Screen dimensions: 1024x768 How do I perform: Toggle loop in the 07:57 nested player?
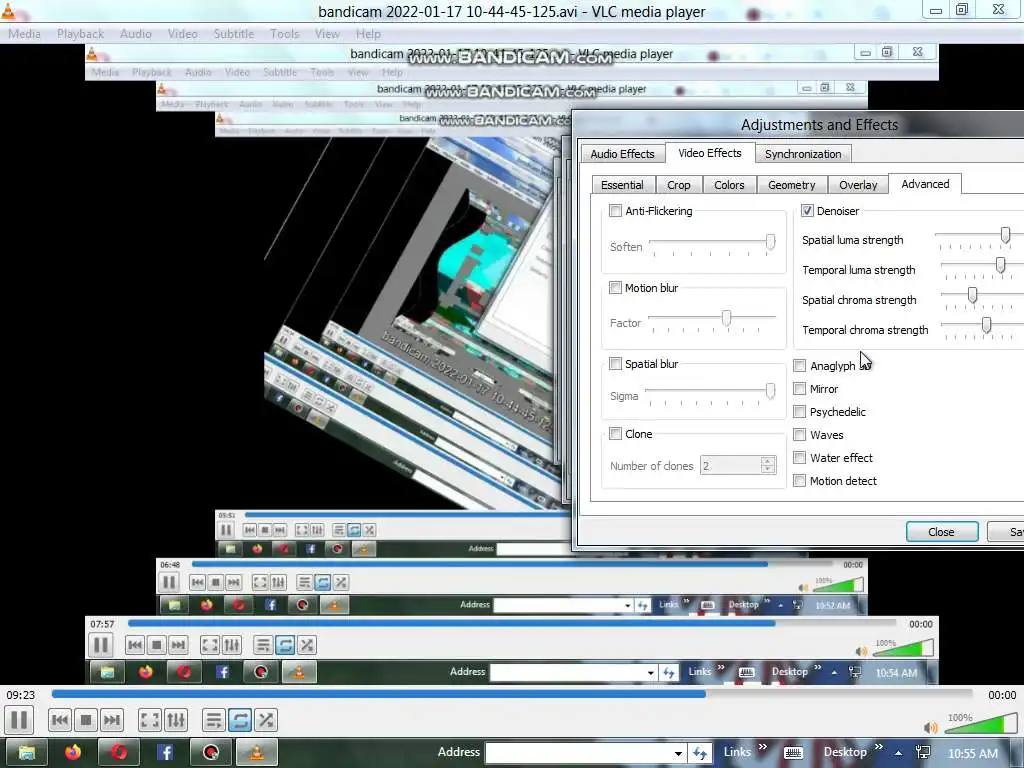[x=285, y=645]
